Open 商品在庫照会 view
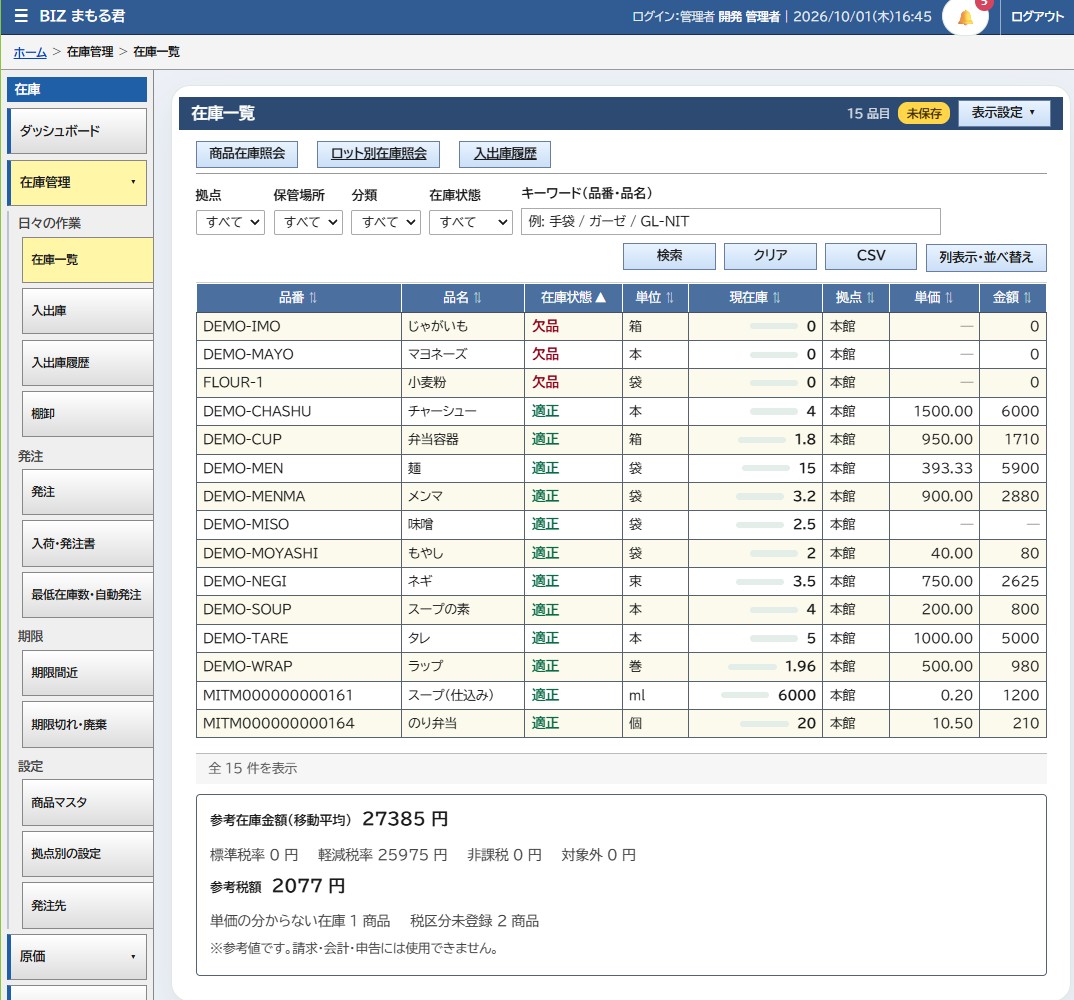This screenshot has width=1074, height=1000. click(x=247, y=154)
